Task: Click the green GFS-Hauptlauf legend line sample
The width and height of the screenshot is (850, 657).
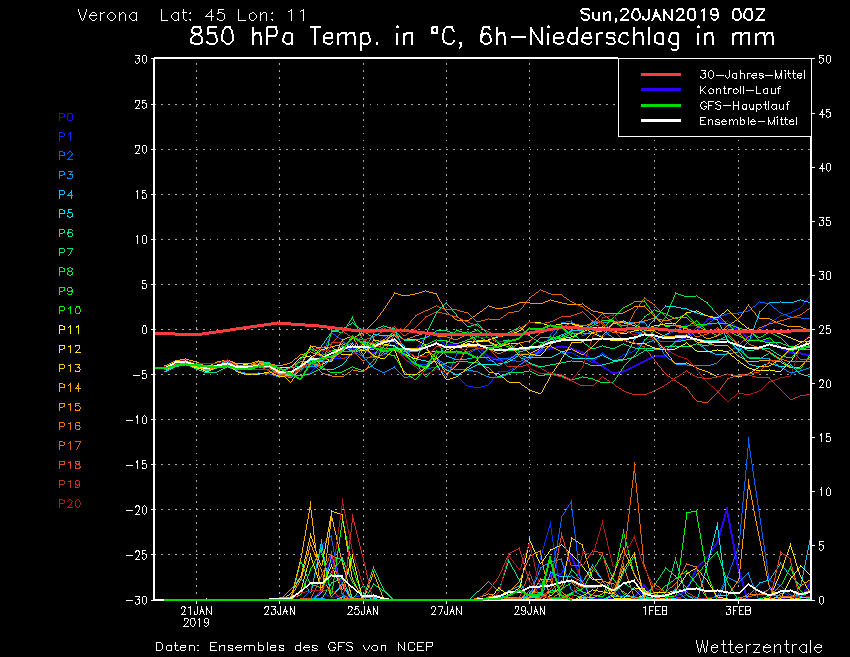Action: 661,105
